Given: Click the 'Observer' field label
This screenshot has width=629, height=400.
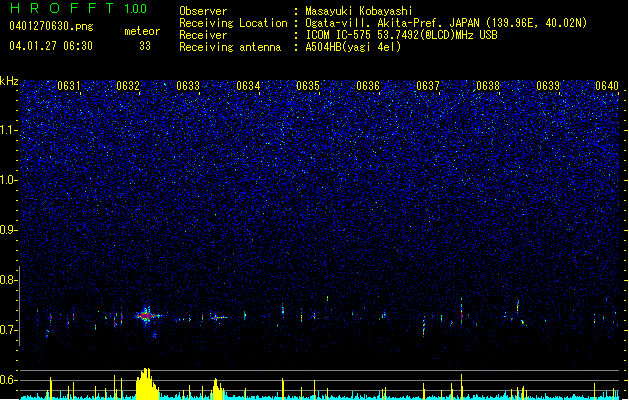Looking at the screenshot, I should pos(203,11).
